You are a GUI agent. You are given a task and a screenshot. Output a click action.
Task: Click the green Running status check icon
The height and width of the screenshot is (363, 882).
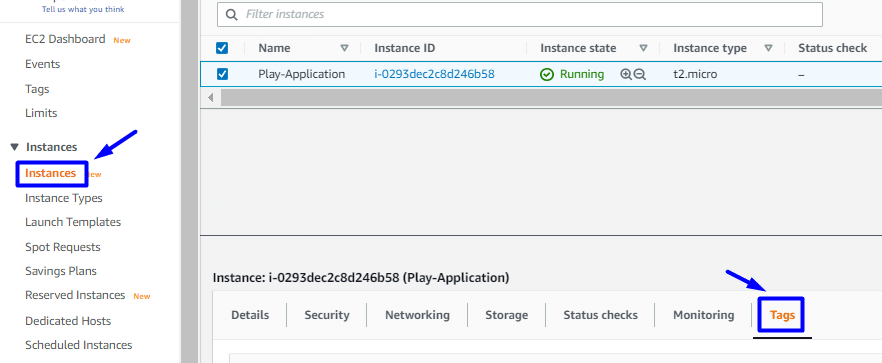tap(547, 74)
